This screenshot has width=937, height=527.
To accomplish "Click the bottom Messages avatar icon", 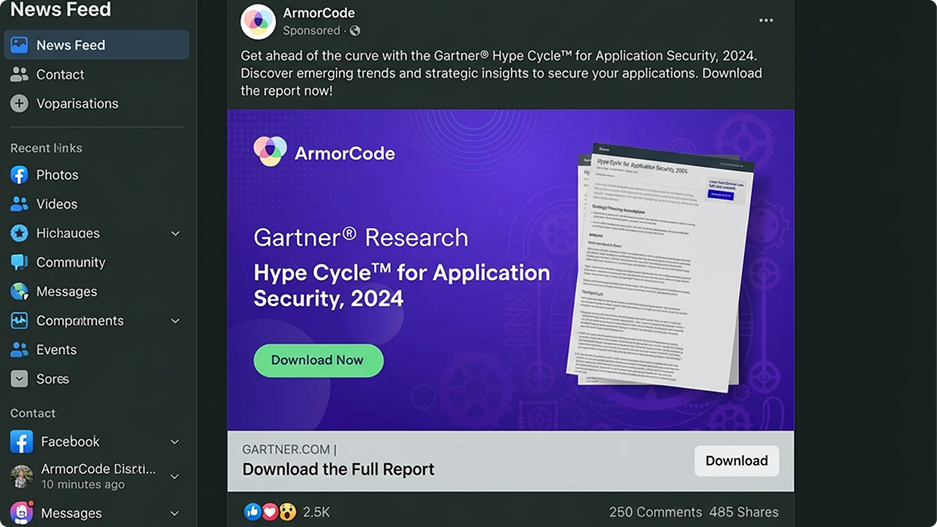I will (x=22, y=513).
